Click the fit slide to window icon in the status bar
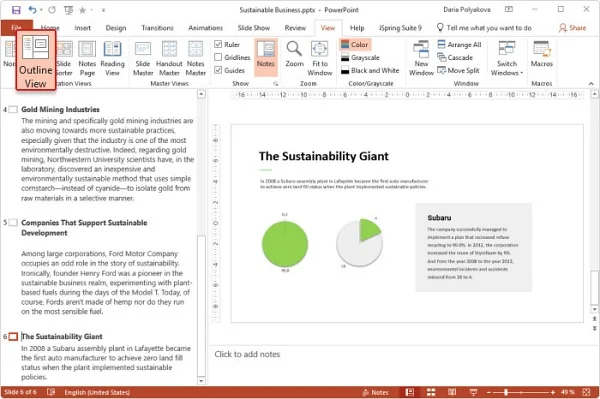This screenshot has width=600, height=399. coord(586,392)
